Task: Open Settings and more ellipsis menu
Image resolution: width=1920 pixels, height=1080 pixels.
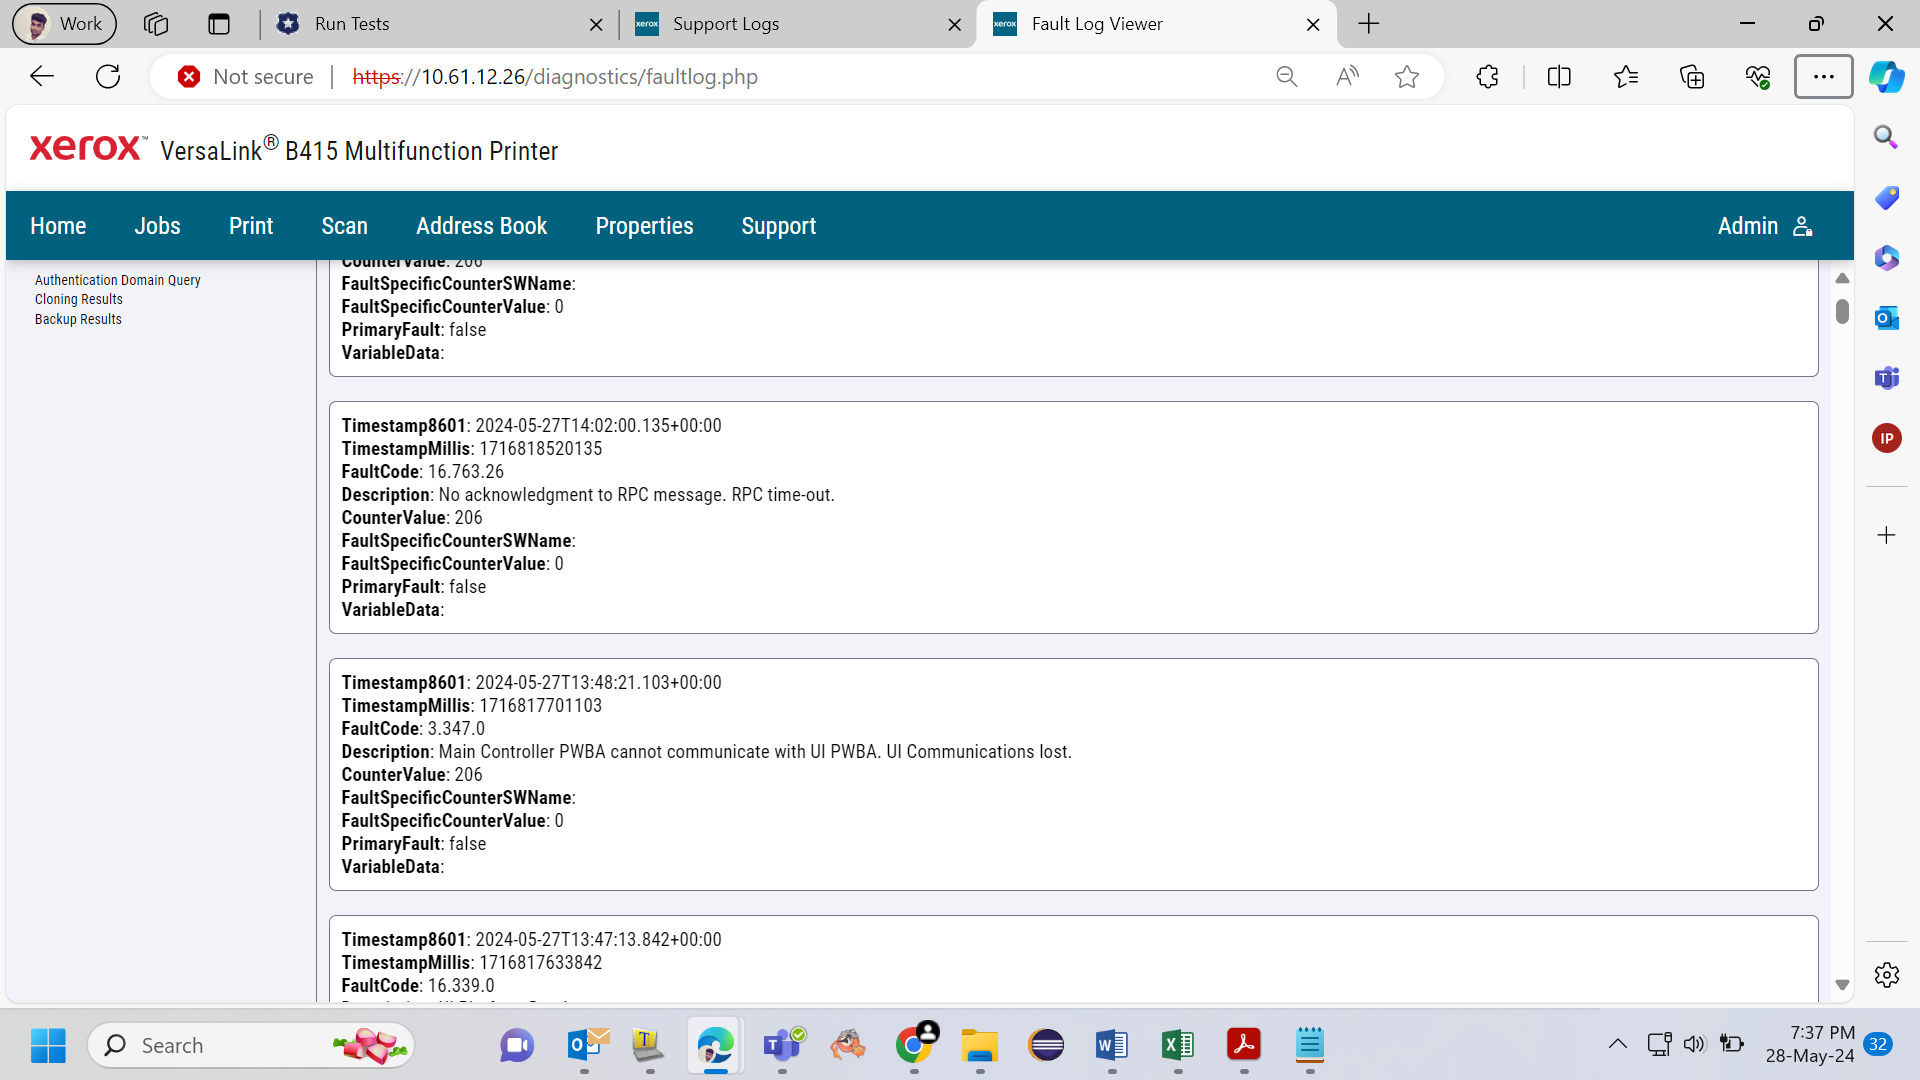Action: [1823, 77]
